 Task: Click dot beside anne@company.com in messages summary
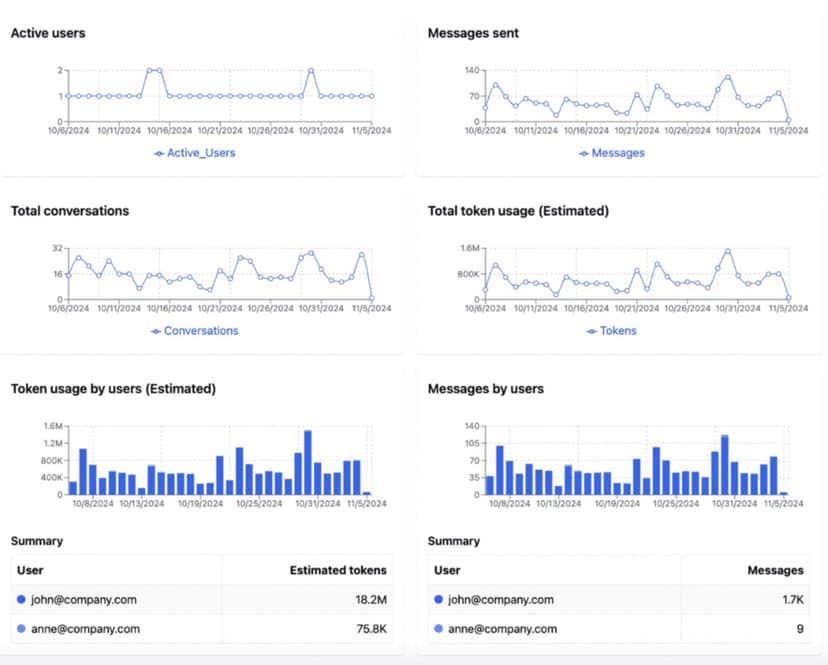(x=438, y=629)
